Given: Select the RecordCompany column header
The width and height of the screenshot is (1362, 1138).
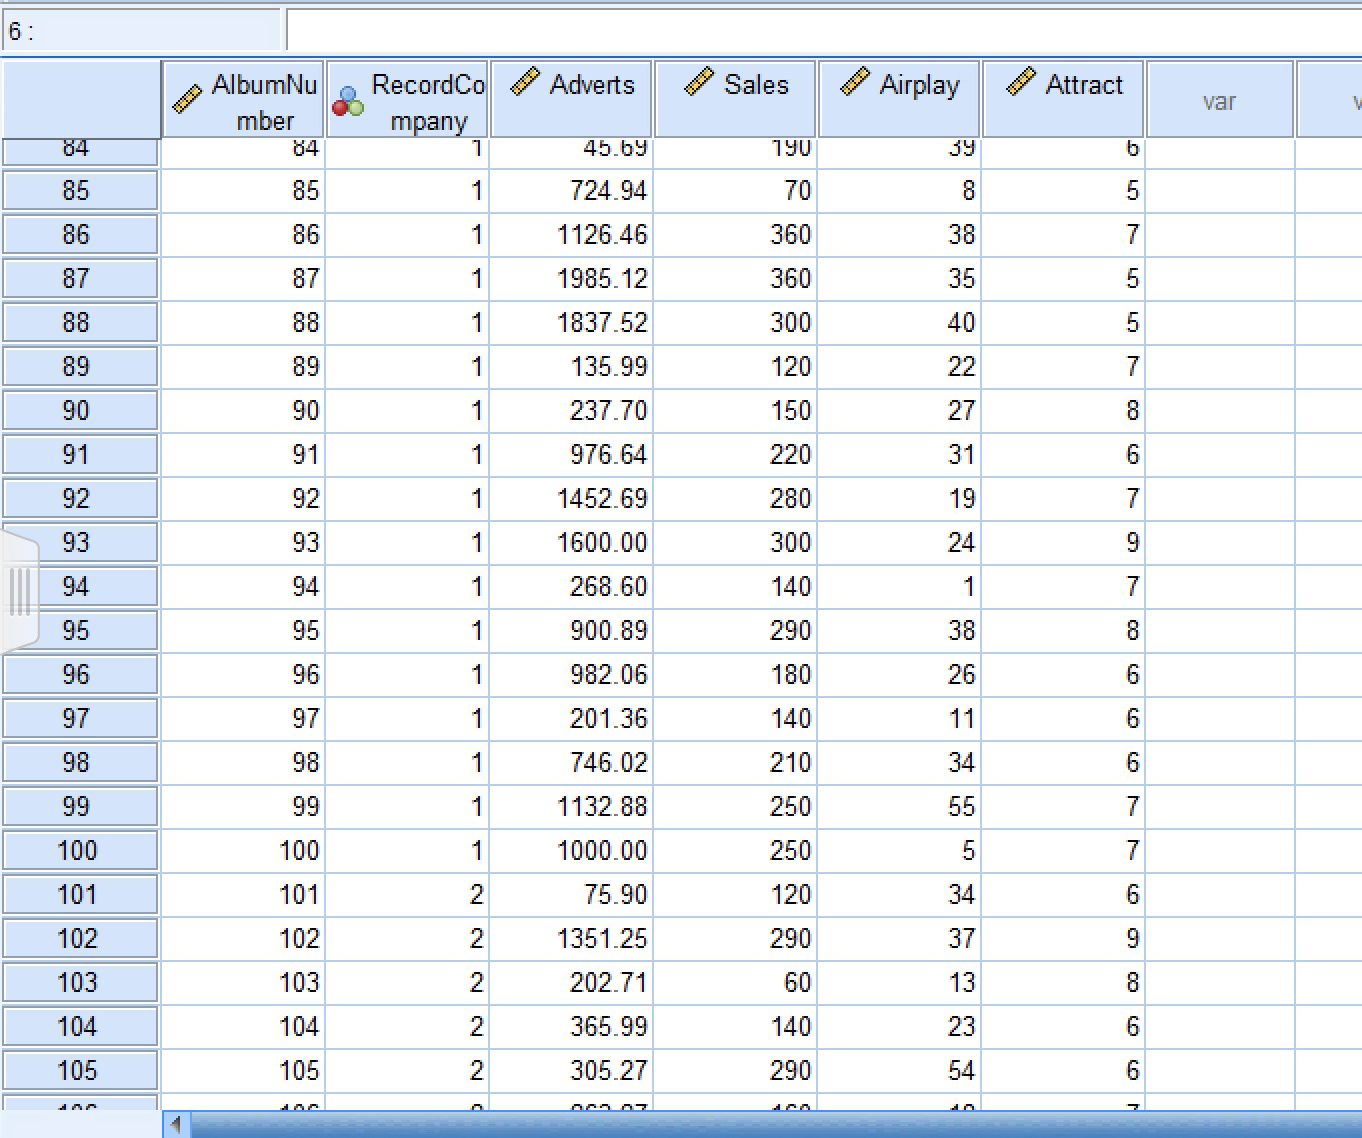Looking at the screenshot, I should click(407, 99).
